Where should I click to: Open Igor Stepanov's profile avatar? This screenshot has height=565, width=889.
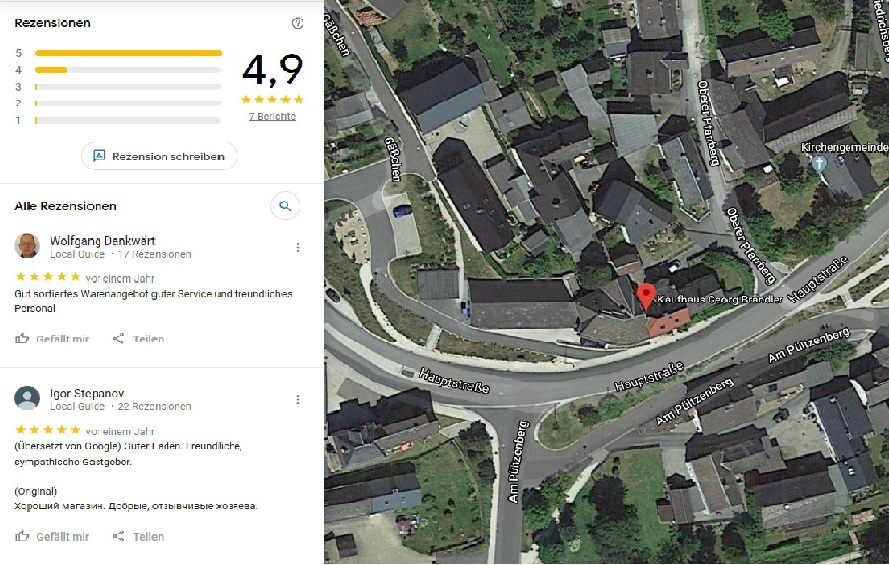tap(27, 398)
